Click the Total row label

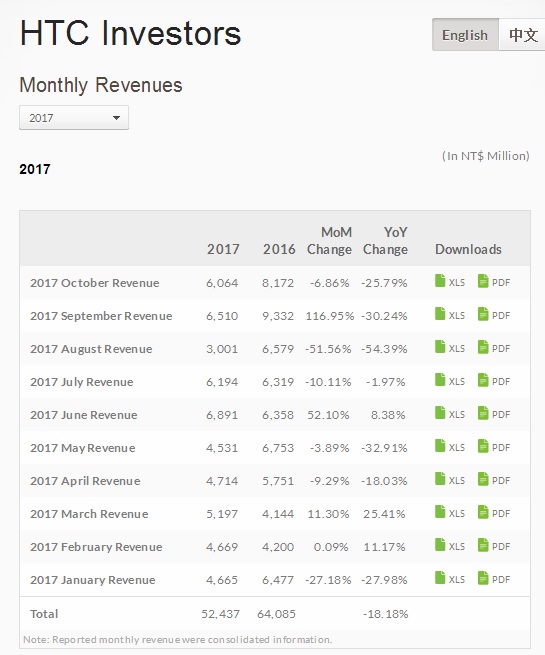pyautogui.click(x=44, y=614)
